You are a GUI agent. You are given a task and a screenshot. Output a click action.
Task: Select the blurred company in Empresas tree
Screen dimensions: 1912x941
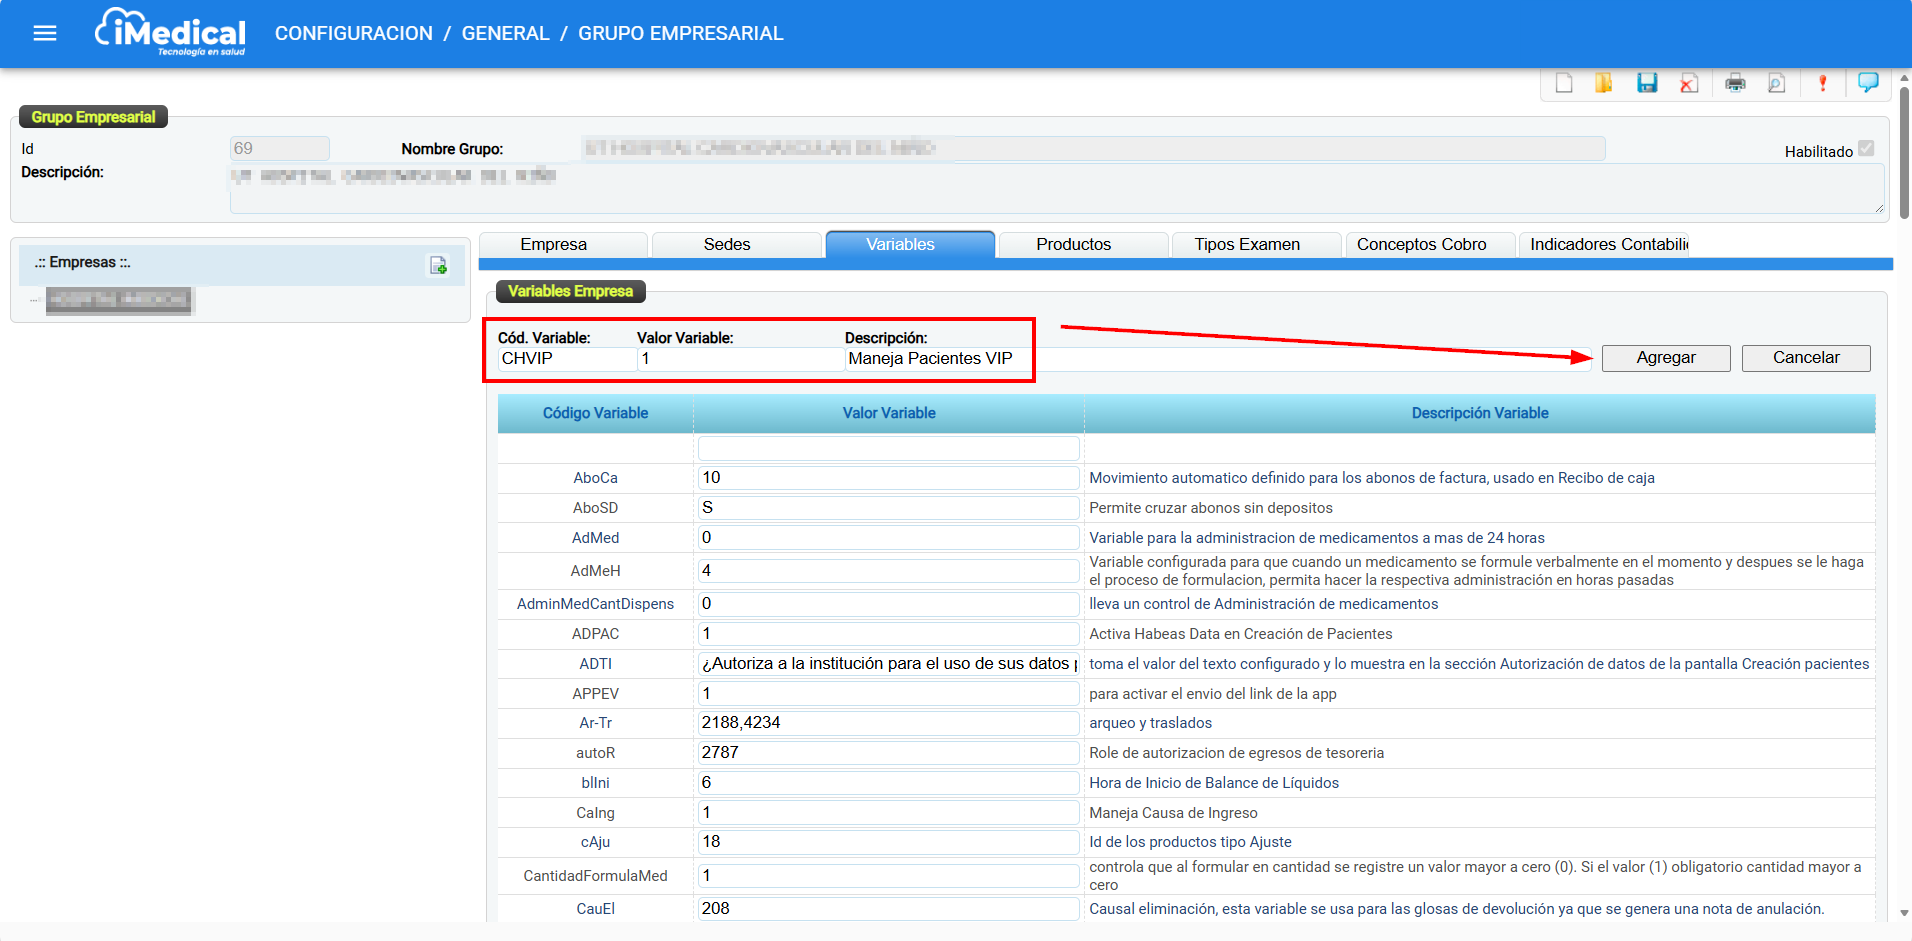click(x=118, y=299)
